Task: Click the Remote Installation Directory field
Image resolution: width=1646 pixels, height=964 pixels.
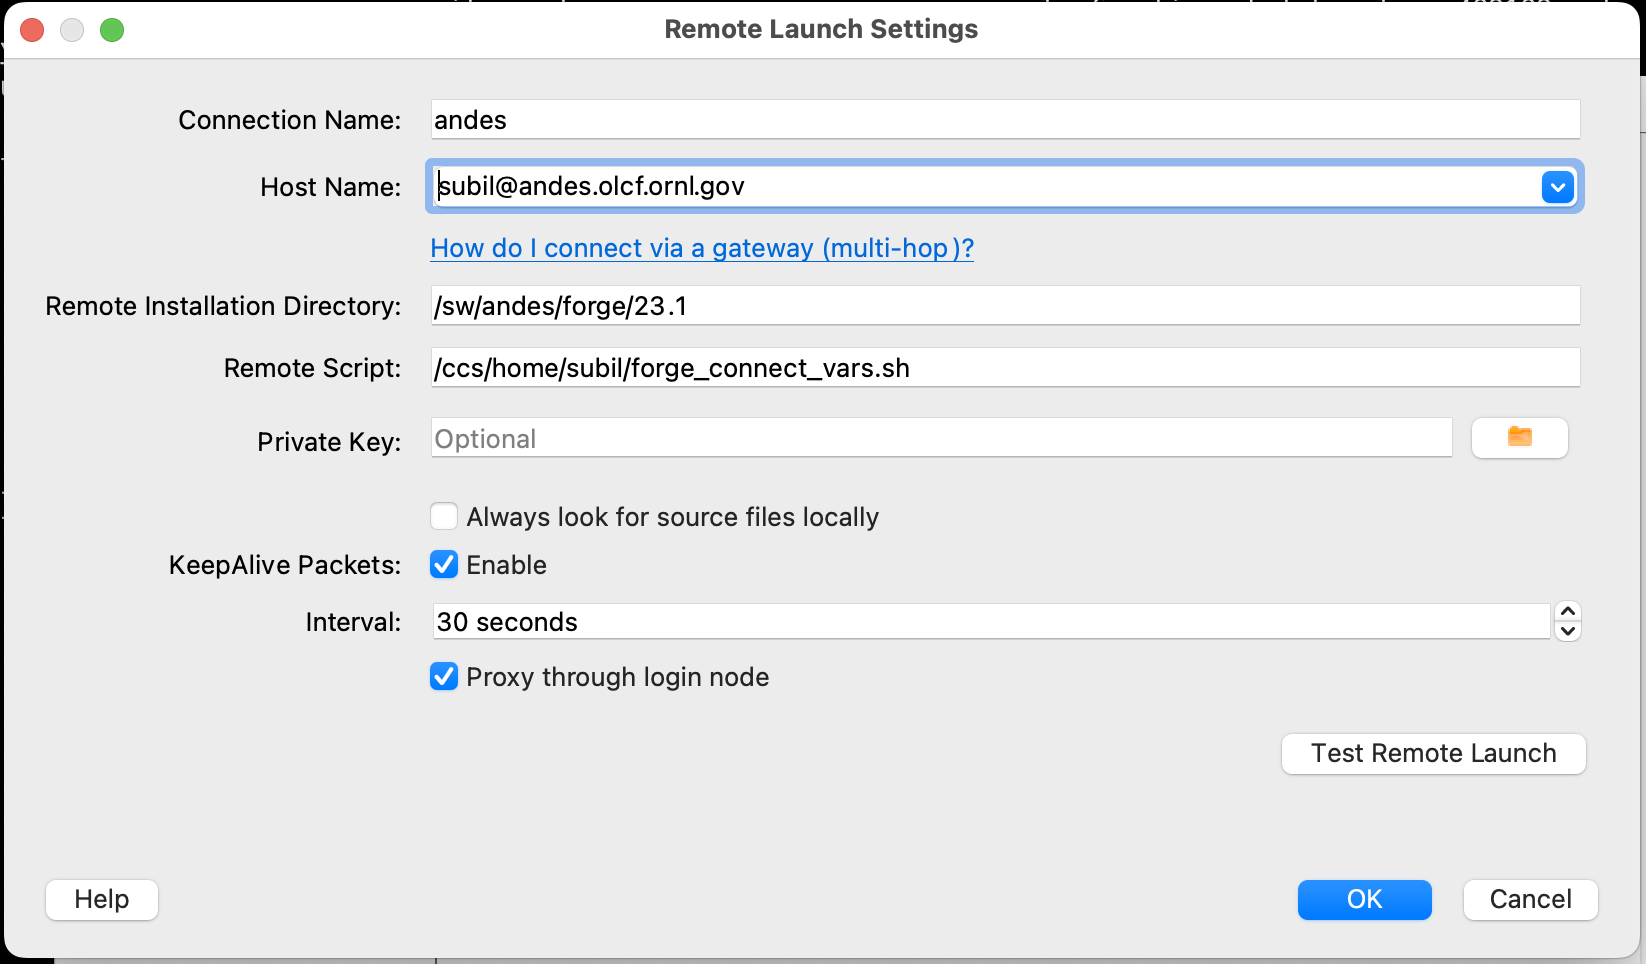Action: point(1004,306)
